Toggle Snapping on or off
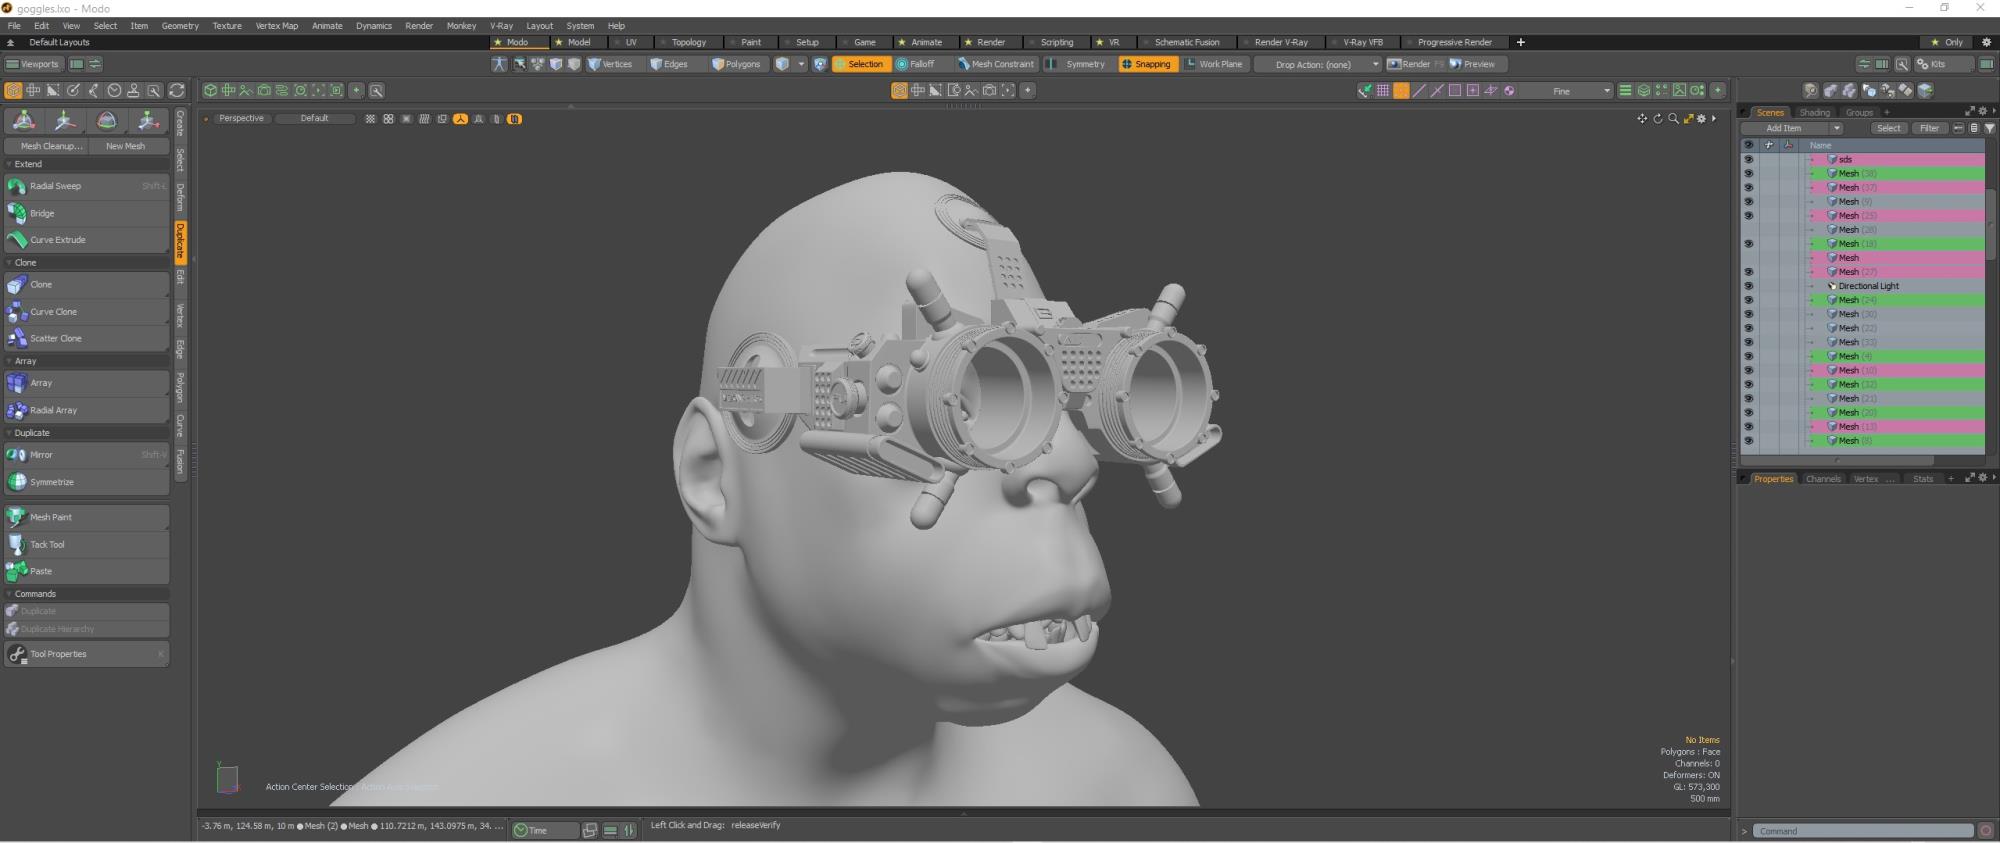2000x843 pixels. [x=1146, y=64]
